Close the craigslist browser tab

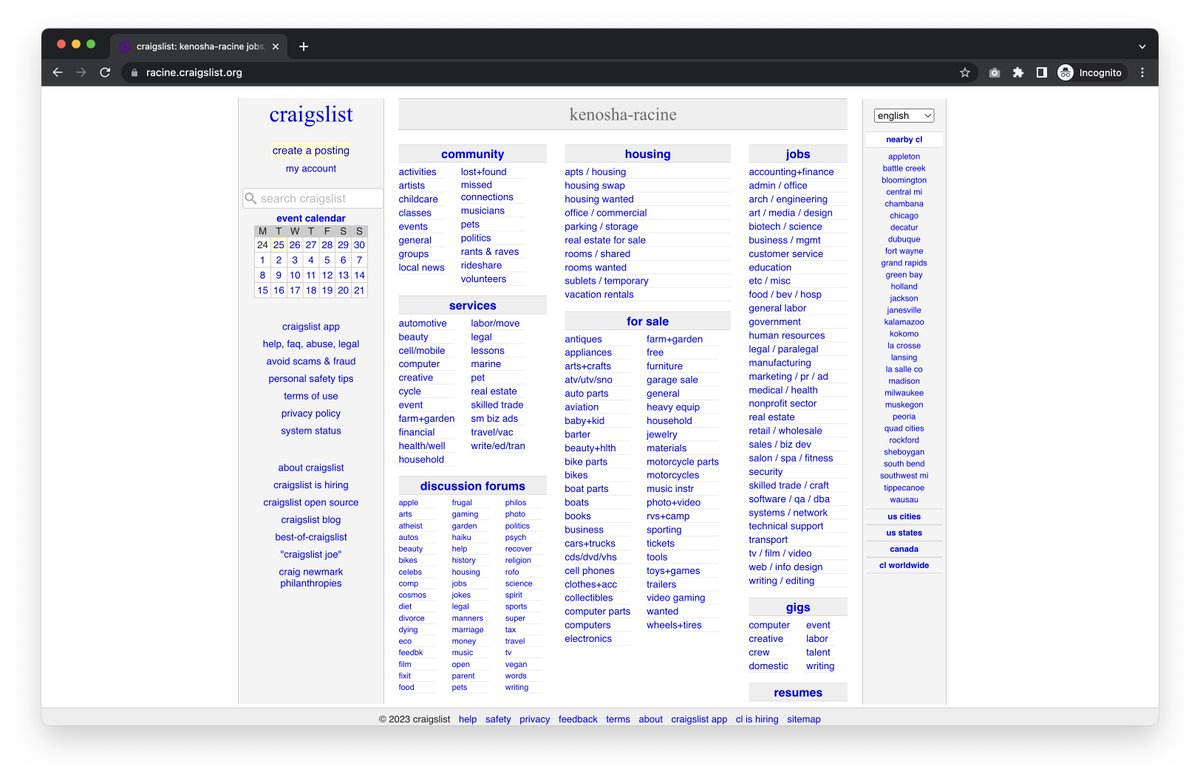pyautogui.click(x=276, y=46)
